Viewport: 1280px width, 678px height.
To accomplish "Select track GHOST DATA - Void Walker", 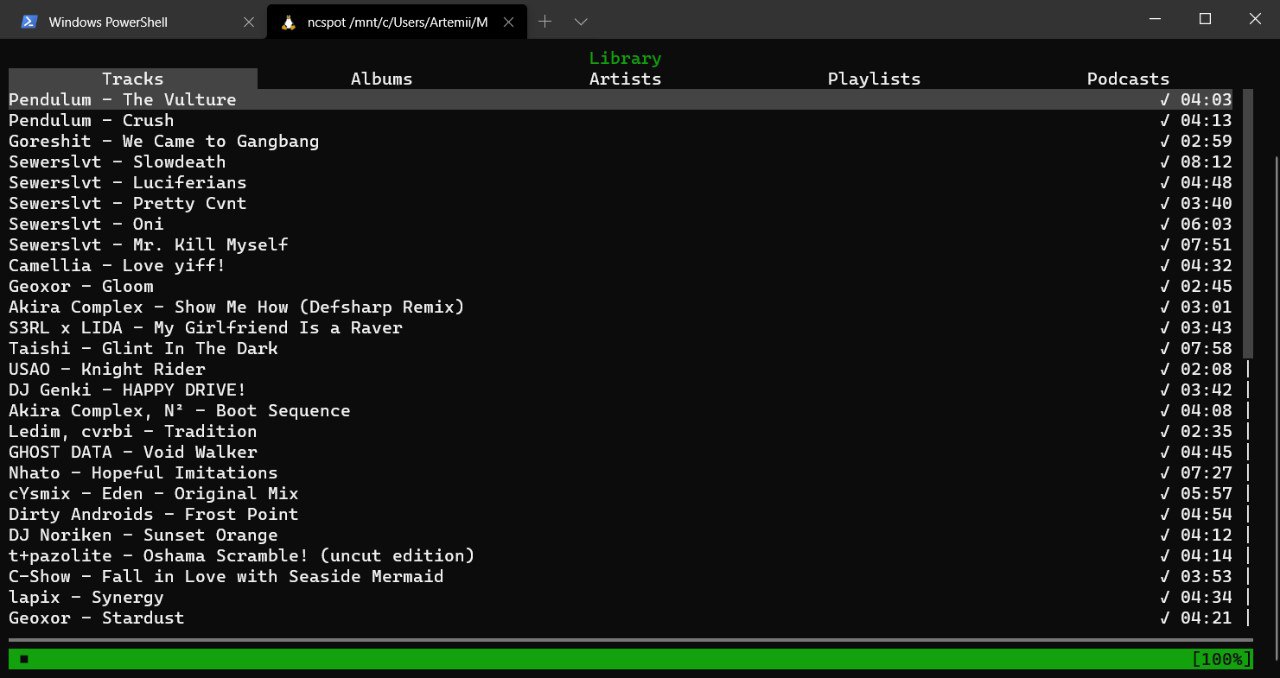I will pos(620,452).
